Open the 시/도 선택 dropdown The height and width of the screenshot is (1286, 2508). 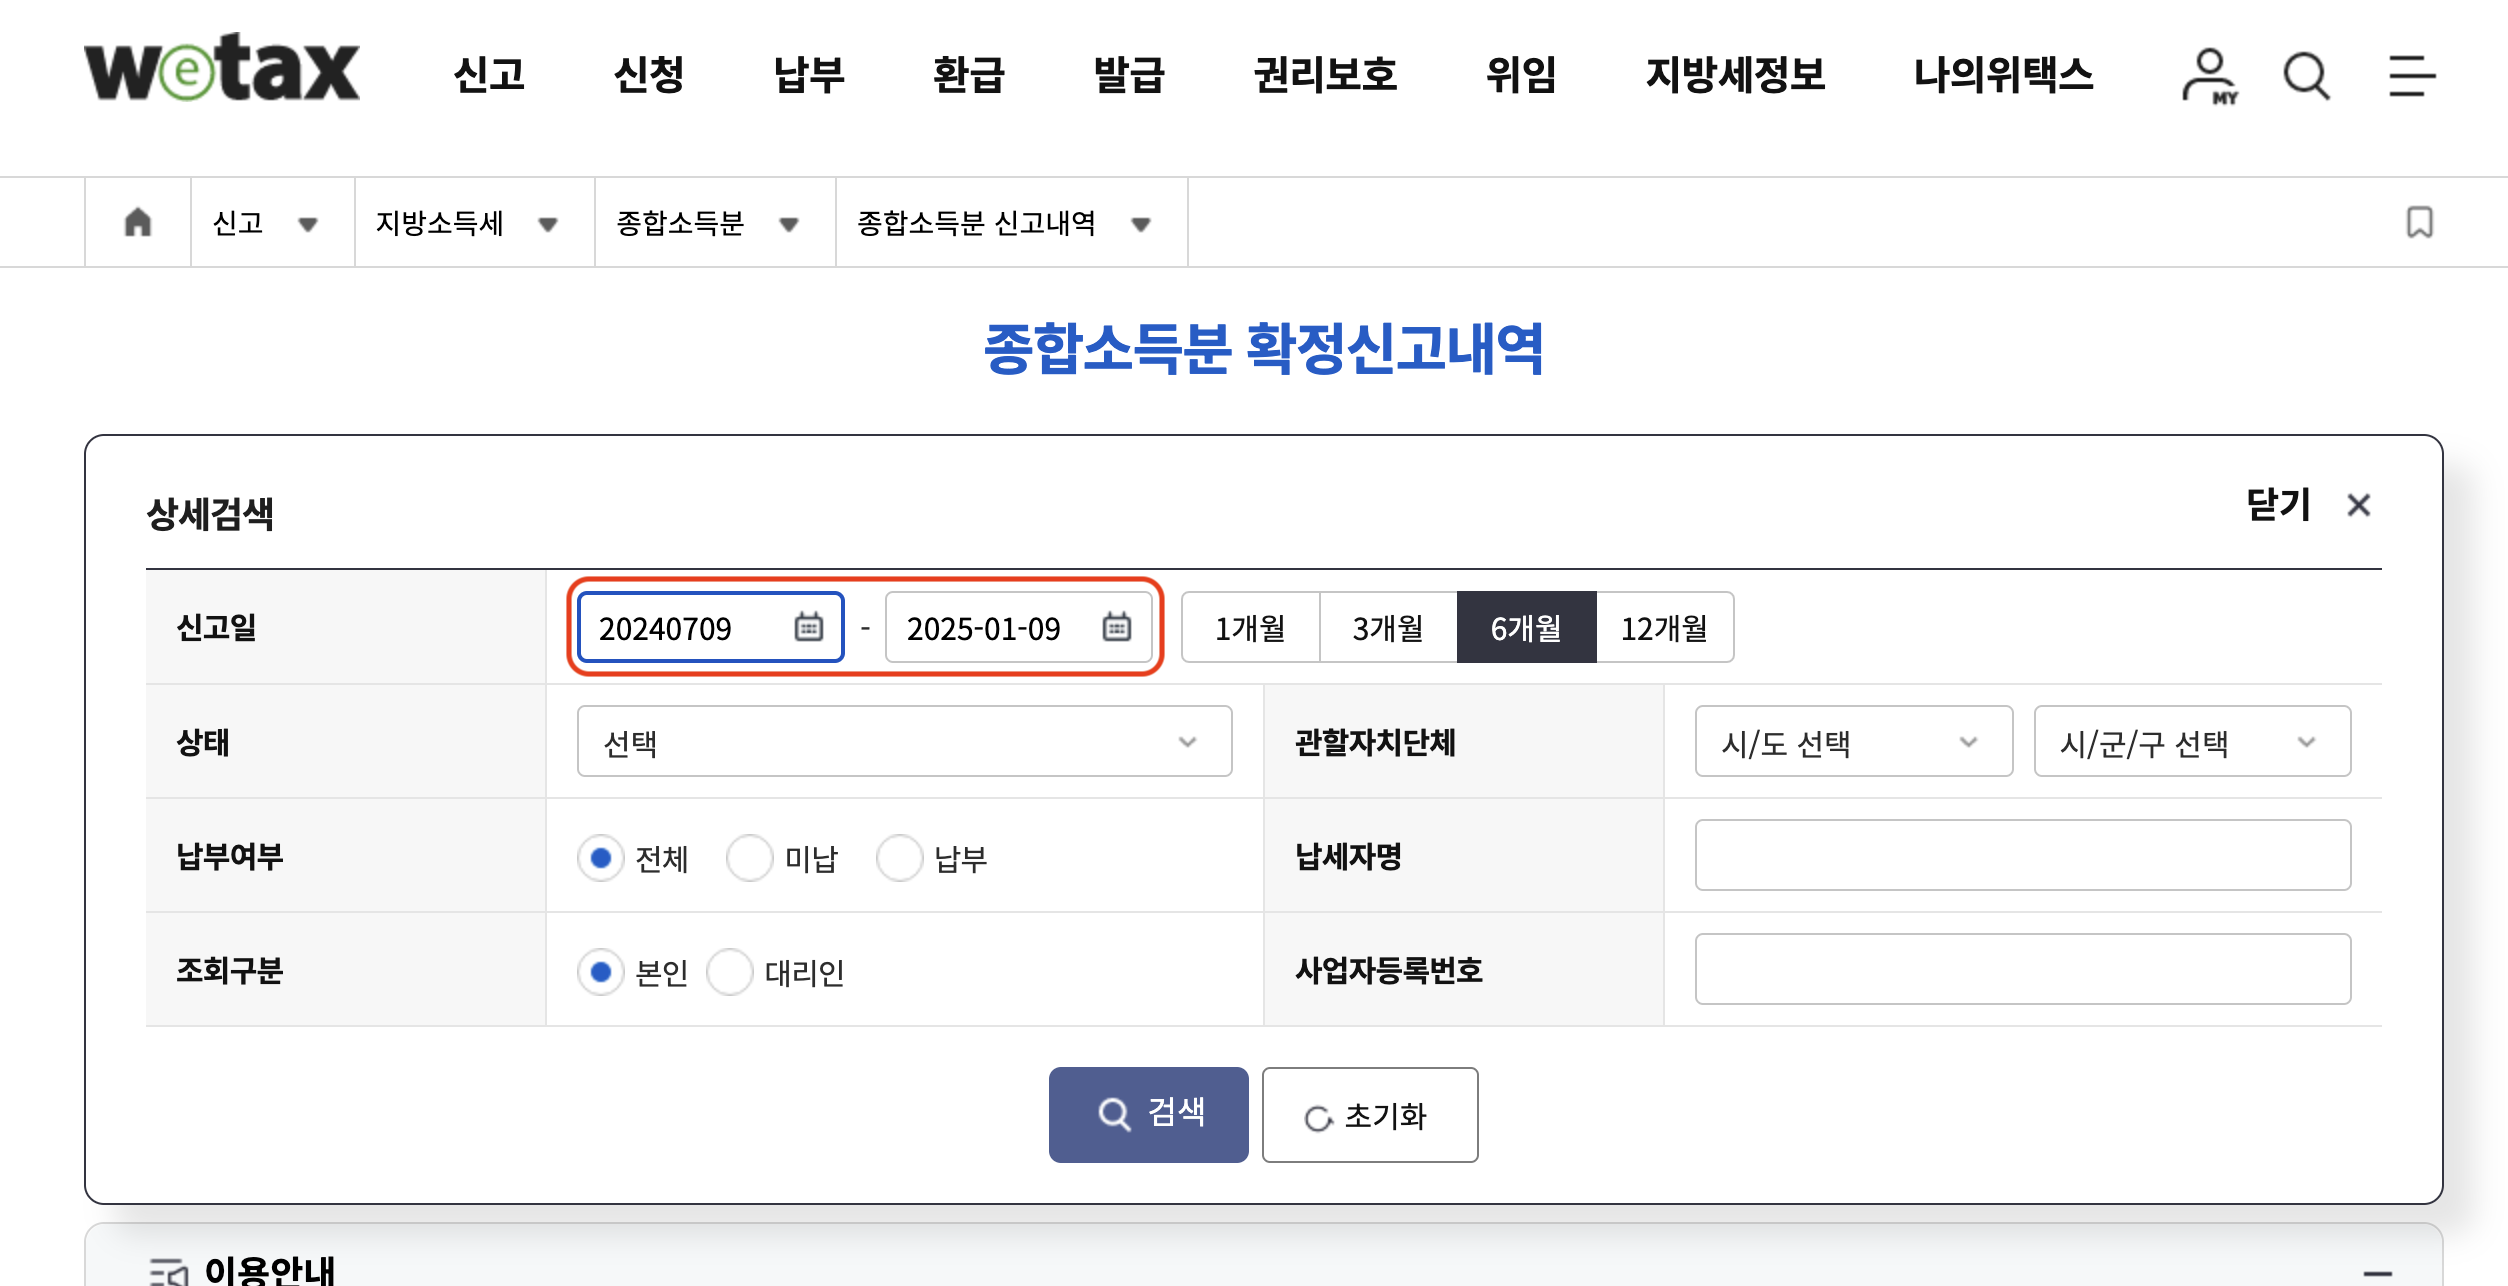pyautogui.click(x=1853, y=742)
